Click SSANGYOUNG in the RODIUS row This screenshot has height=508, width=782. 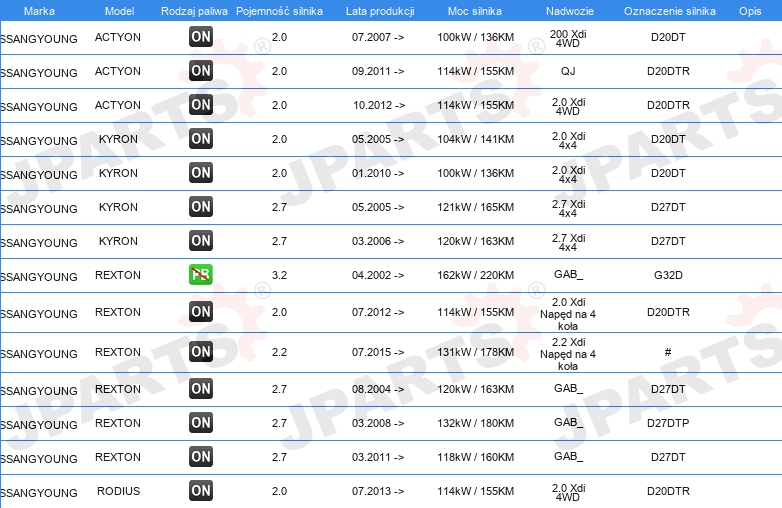tap(39, 493)
